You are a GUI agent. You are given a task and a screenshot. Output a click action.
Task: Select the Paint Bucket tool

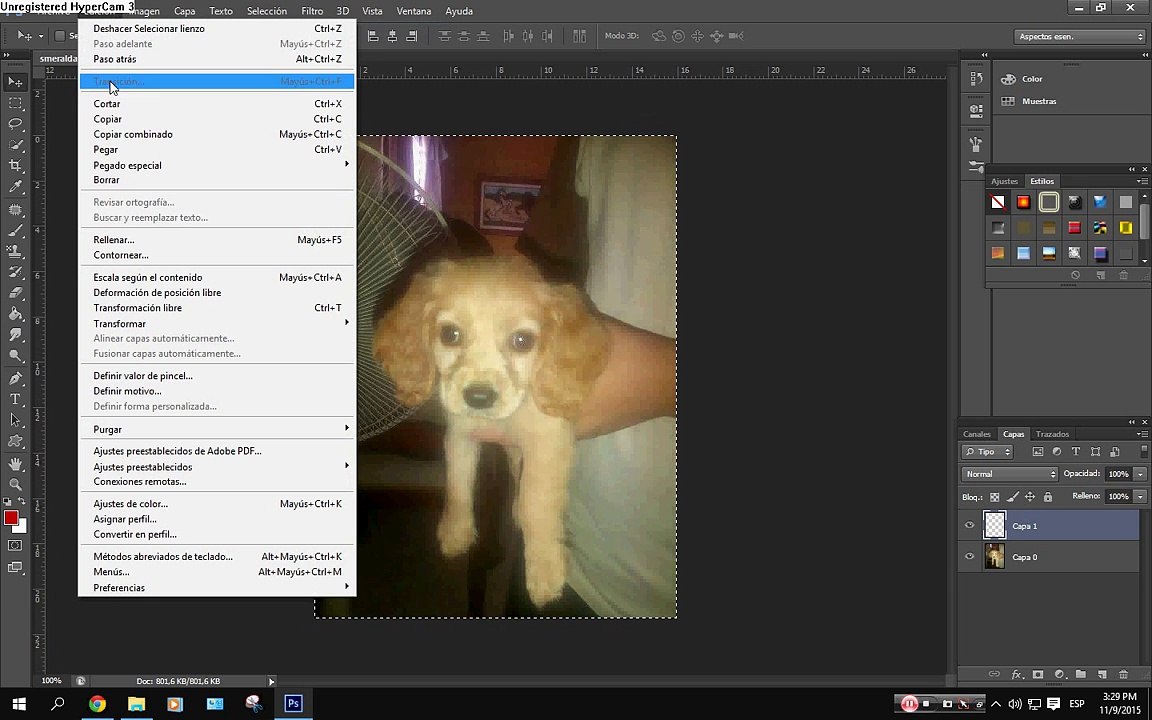point(15,314)
